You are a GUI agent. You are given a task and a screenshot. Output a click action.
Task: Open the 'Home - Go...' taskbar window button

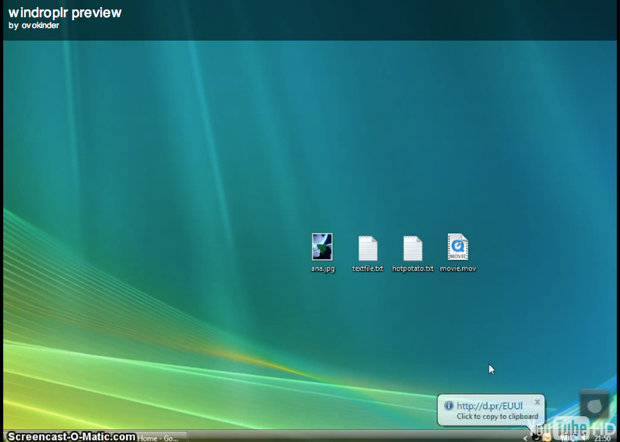click(162, 438)
